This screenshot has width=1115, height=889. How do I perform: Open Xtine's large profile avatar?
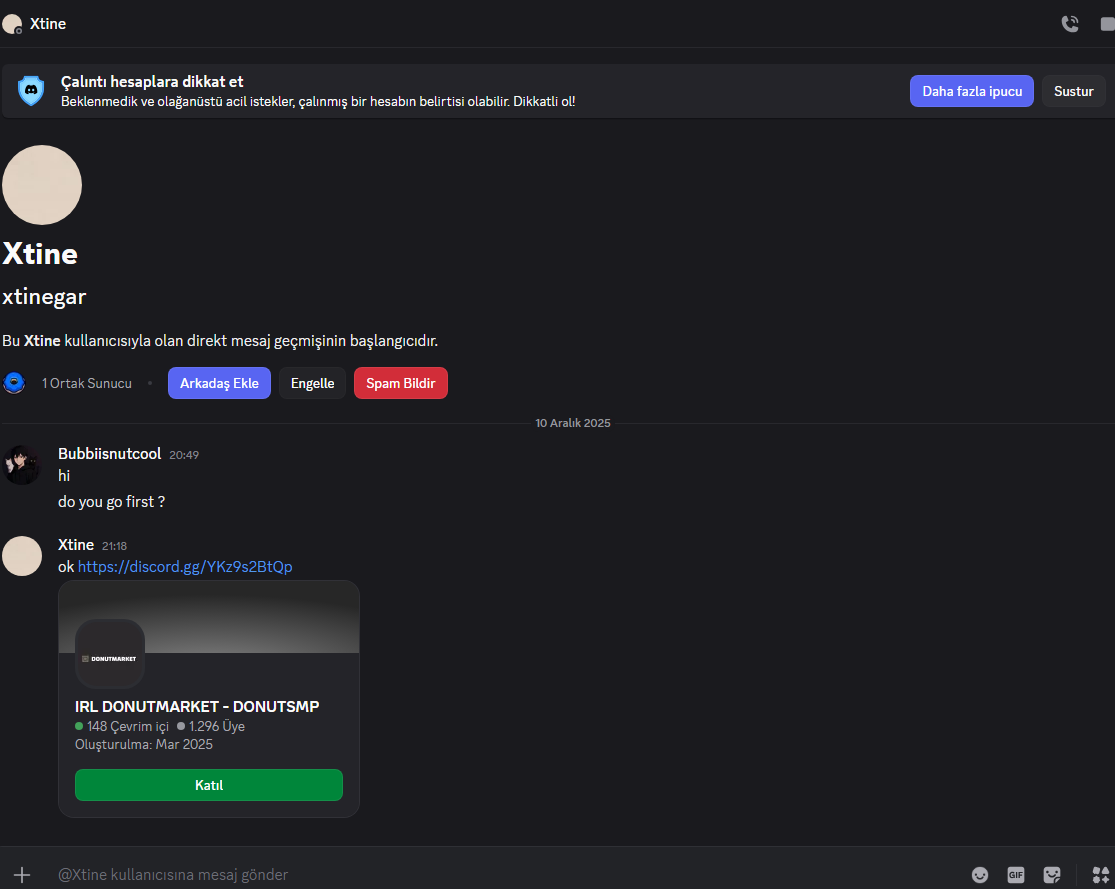coord(42,185)
